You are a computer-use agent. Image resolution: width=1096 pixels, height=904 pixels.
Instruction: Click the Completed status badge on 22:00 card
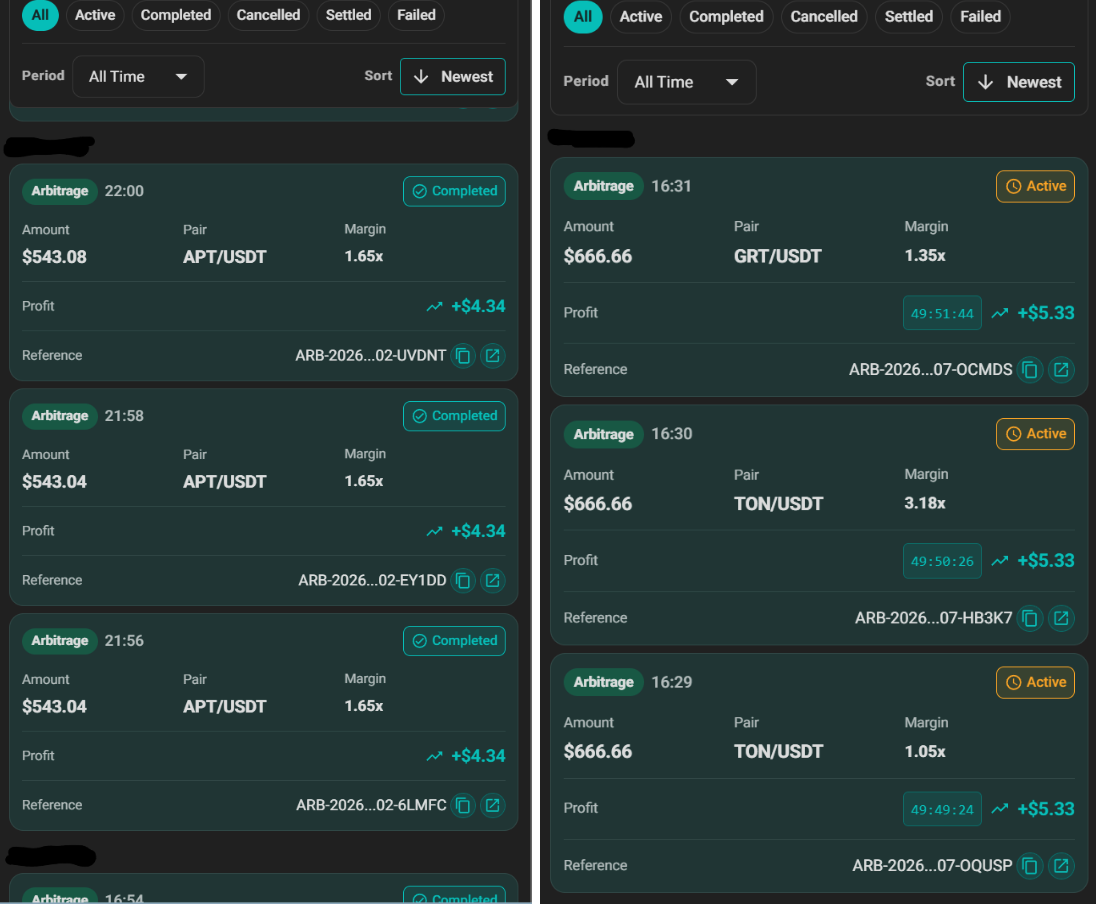(454, 191)
